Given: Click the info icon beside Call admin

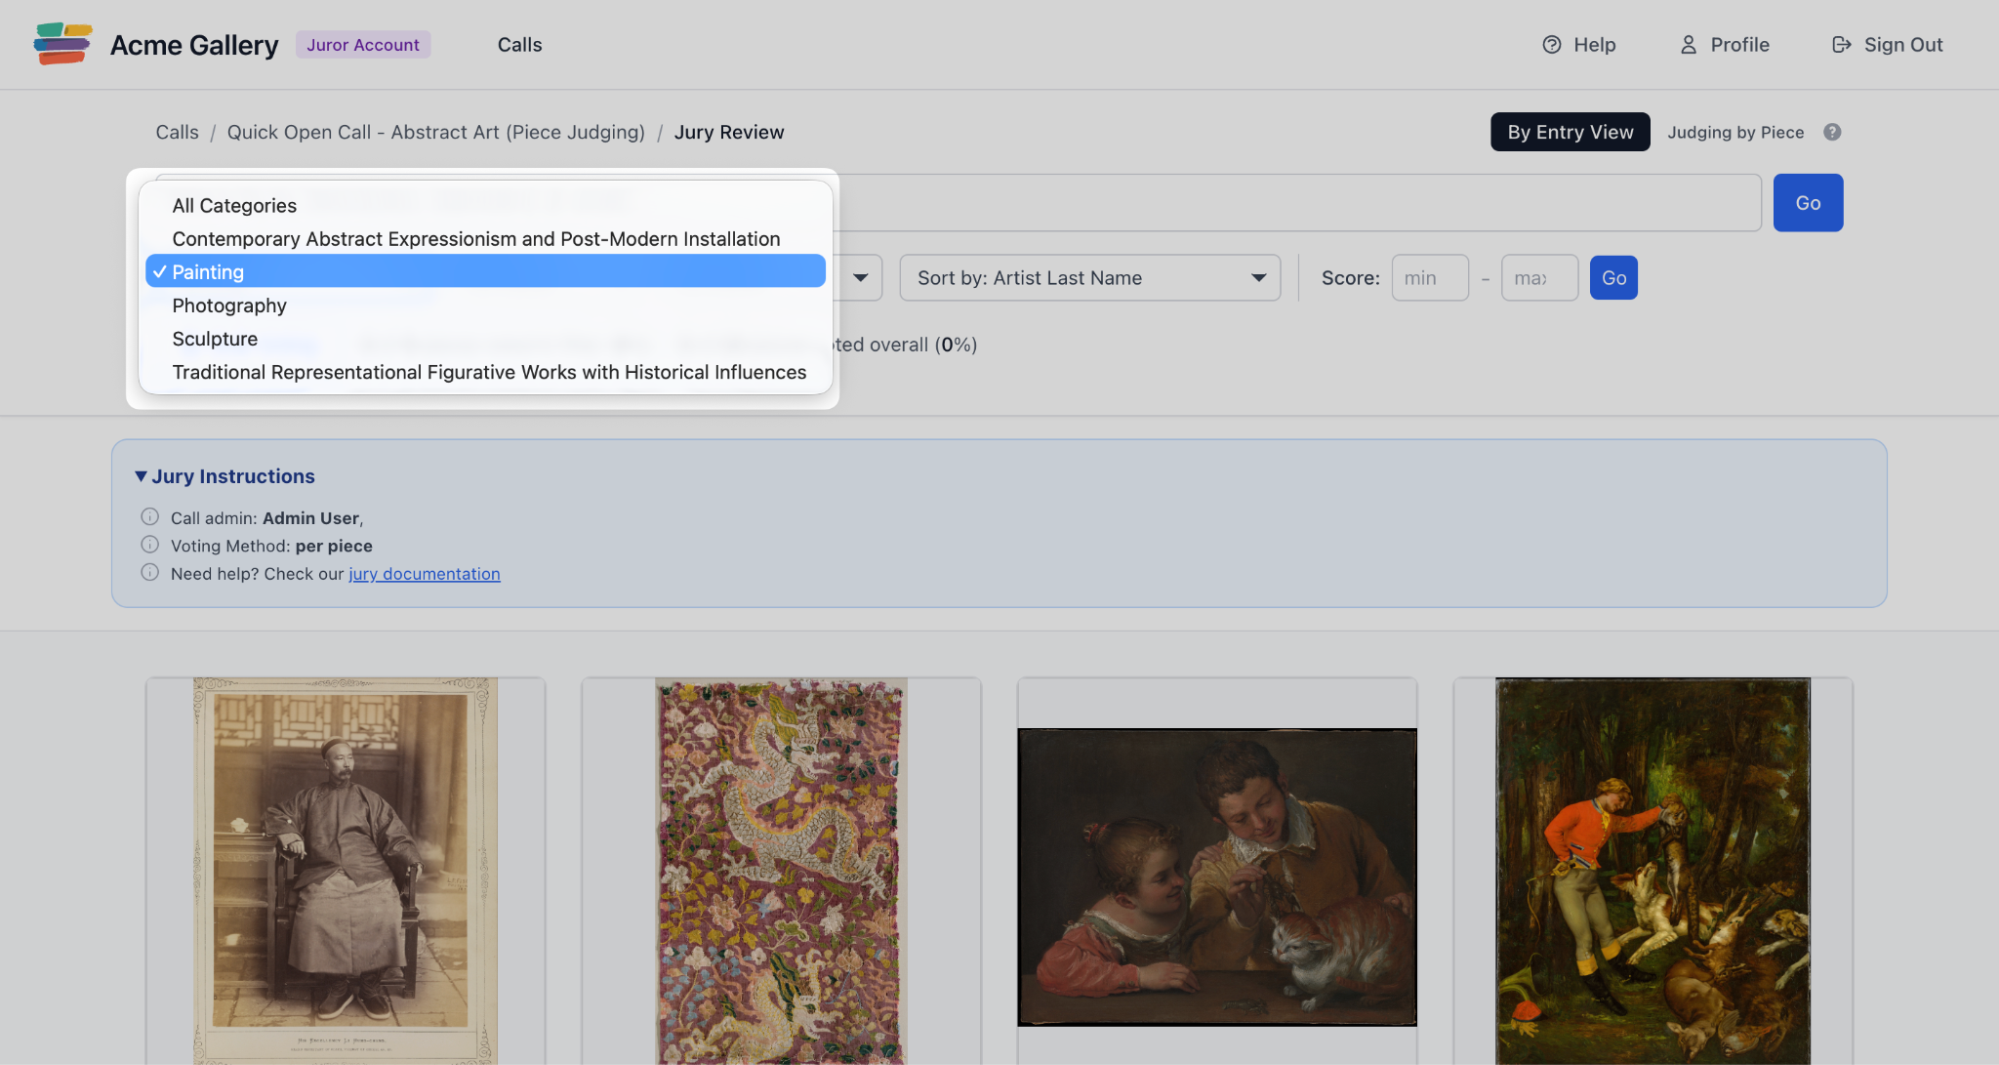Looking at the screenshot, I should coord(150,517).
